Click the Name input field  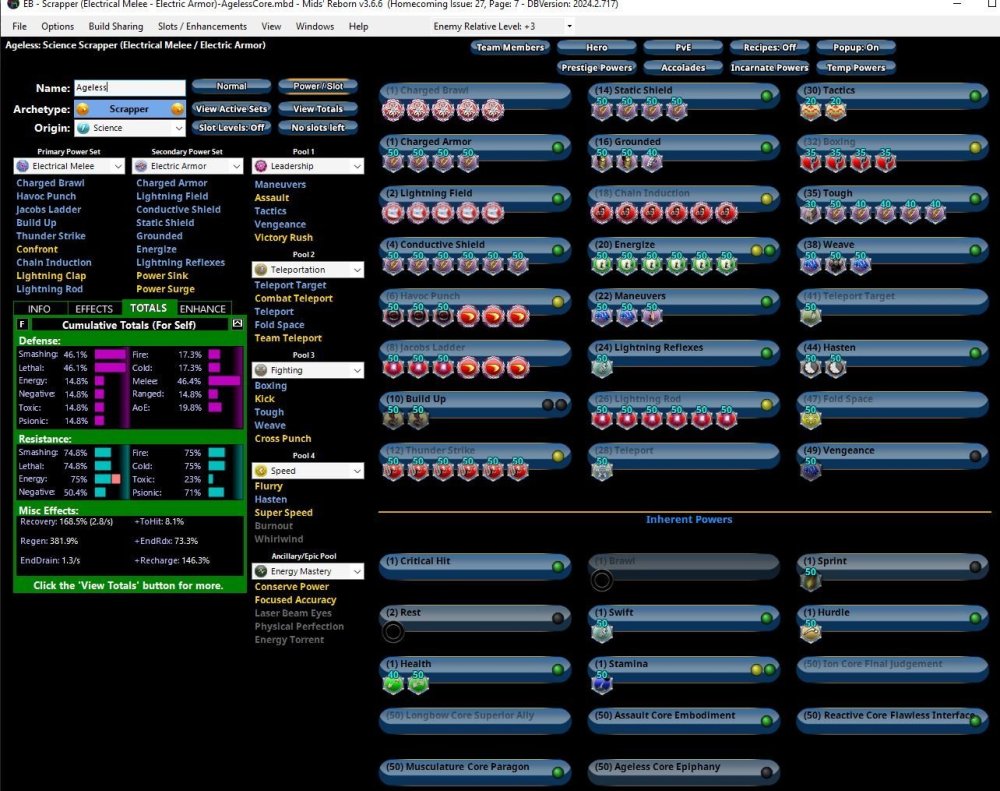coord(129,88)
